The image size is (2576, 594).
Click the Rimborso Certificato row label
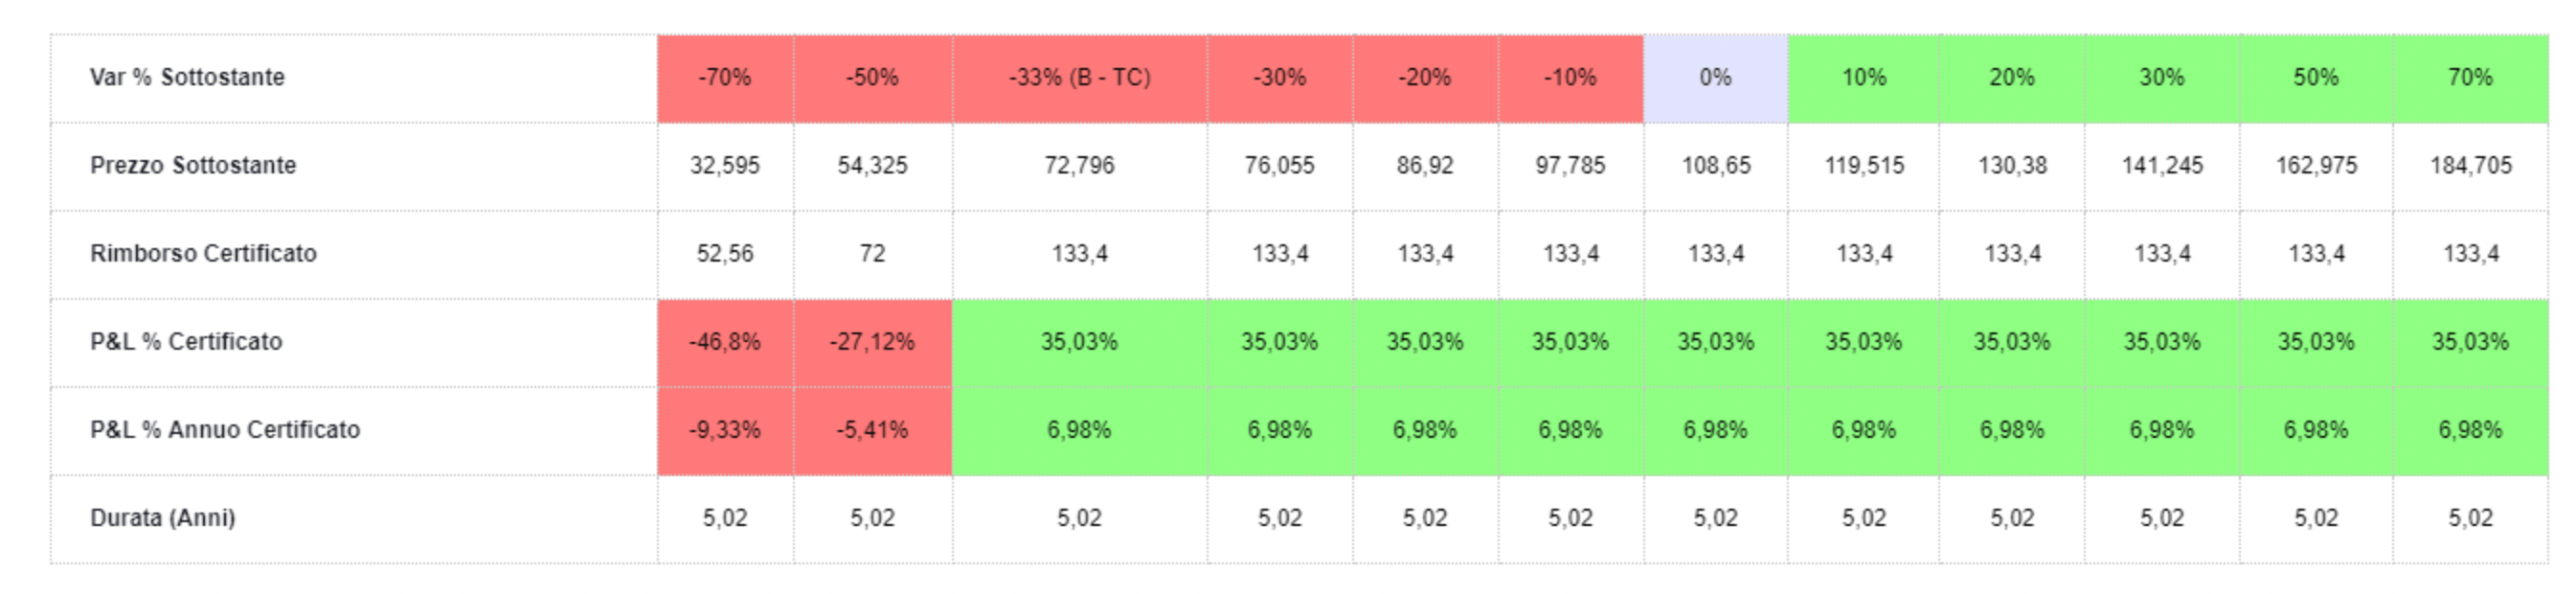point(203,254)
